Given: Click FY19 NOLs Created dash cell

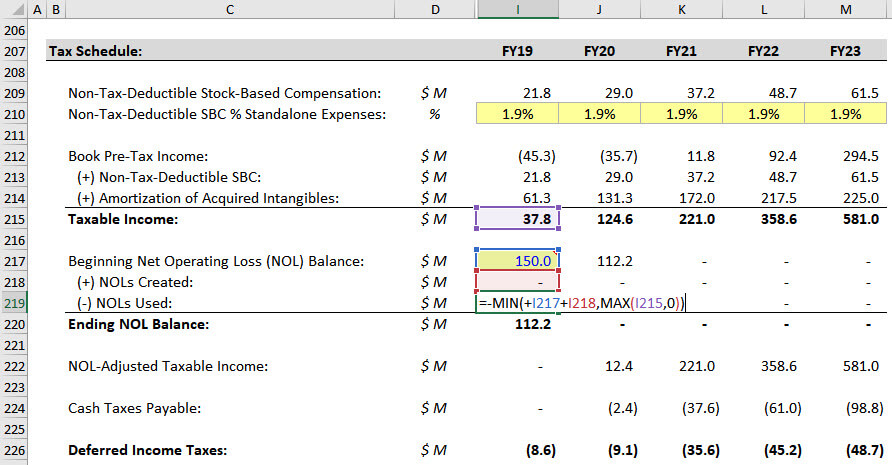Looking at the screenshot, I should tap(518, 282).
